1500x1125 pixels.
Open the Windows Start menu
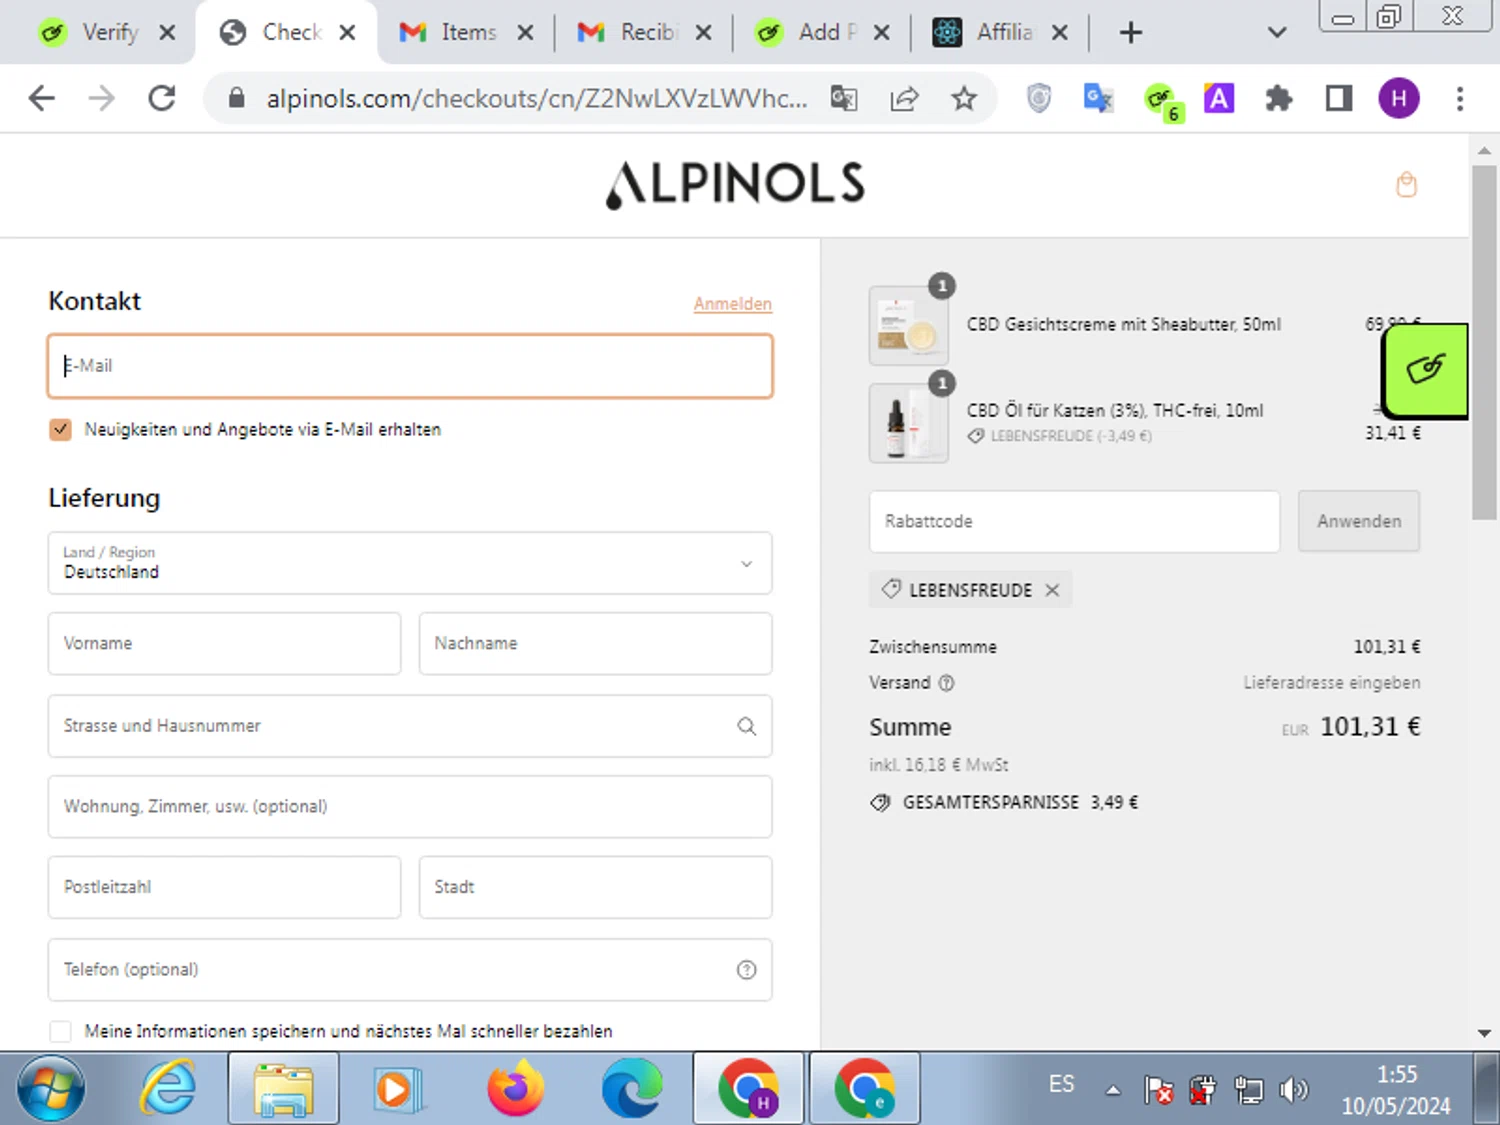coord(51,1088)
